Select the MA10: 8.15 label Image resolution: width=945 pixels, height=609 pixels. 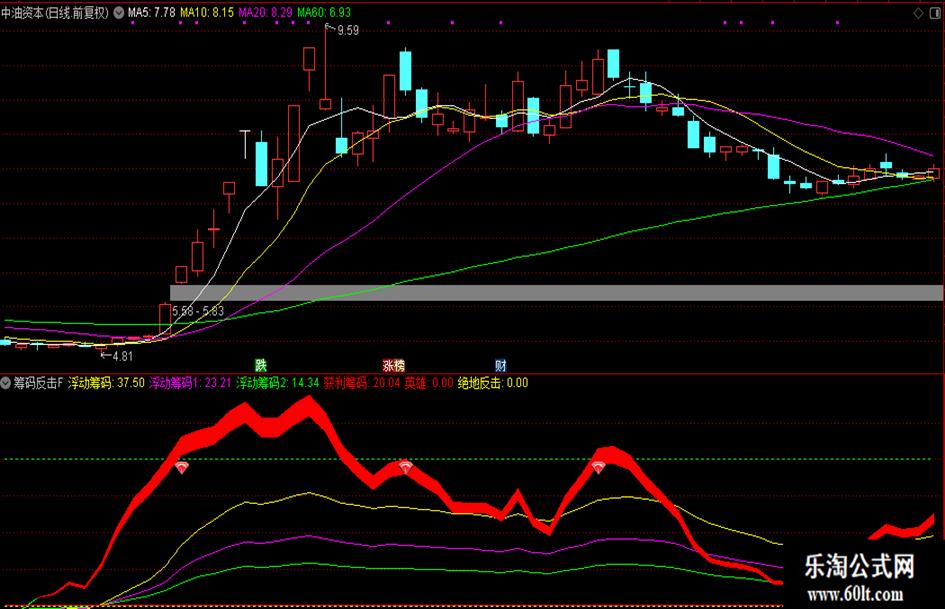[207, 12]
